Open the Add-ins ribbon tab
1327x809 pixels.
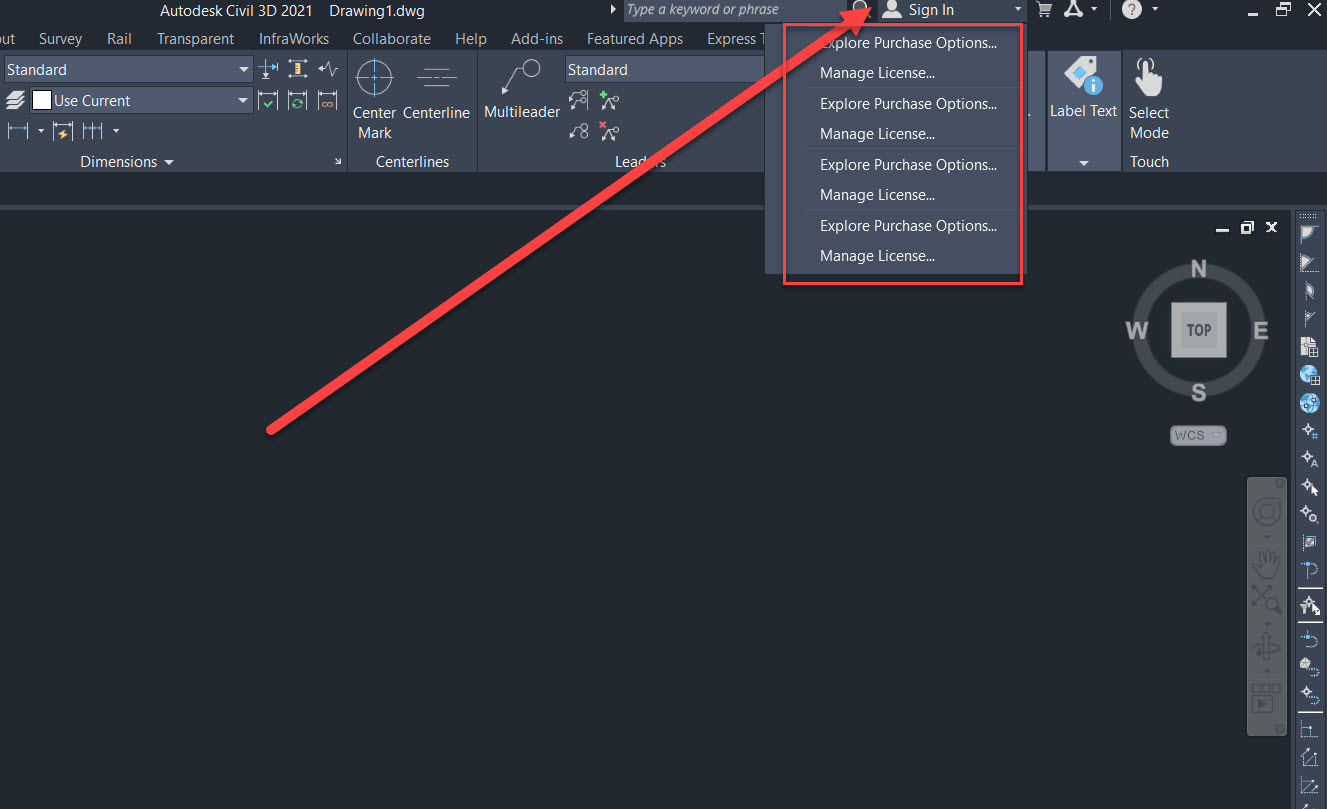coord(537,39)
